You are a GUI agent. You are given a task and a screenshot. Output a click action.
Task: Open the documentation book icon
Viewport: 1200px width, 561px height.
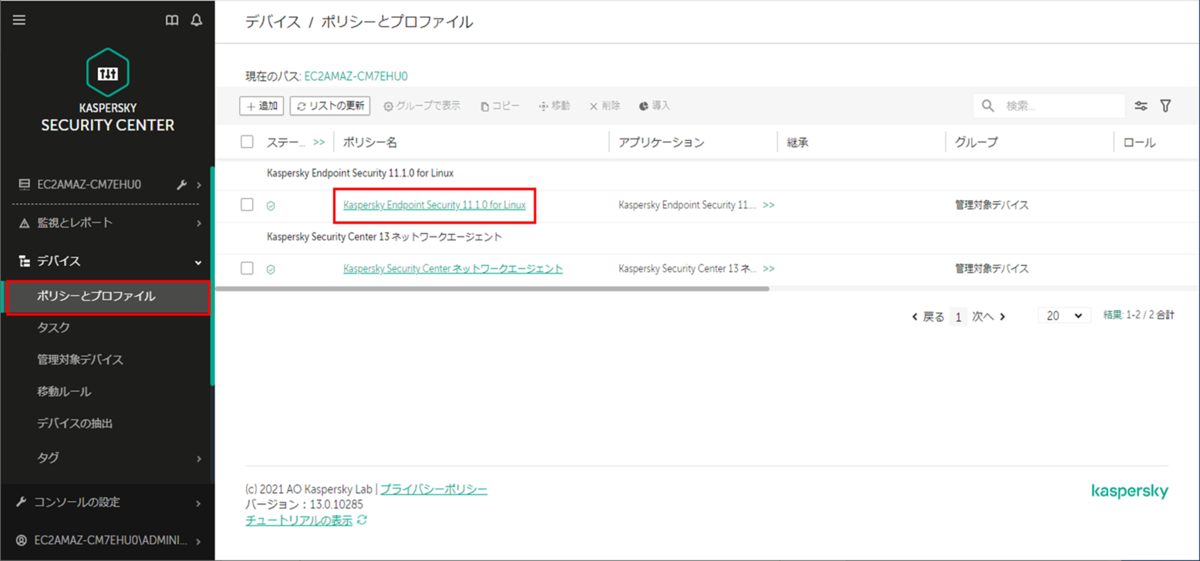click(x=172, y=20)
